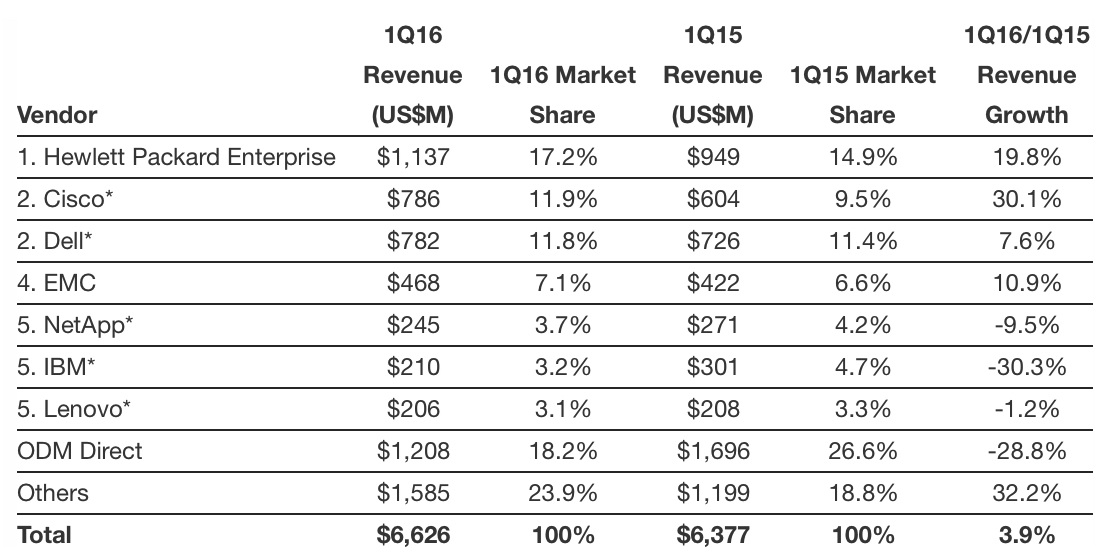Screen dimensions: 1095x547
Task: Select the Others row label
Action: pyautogui.click(x=53, y=493)
